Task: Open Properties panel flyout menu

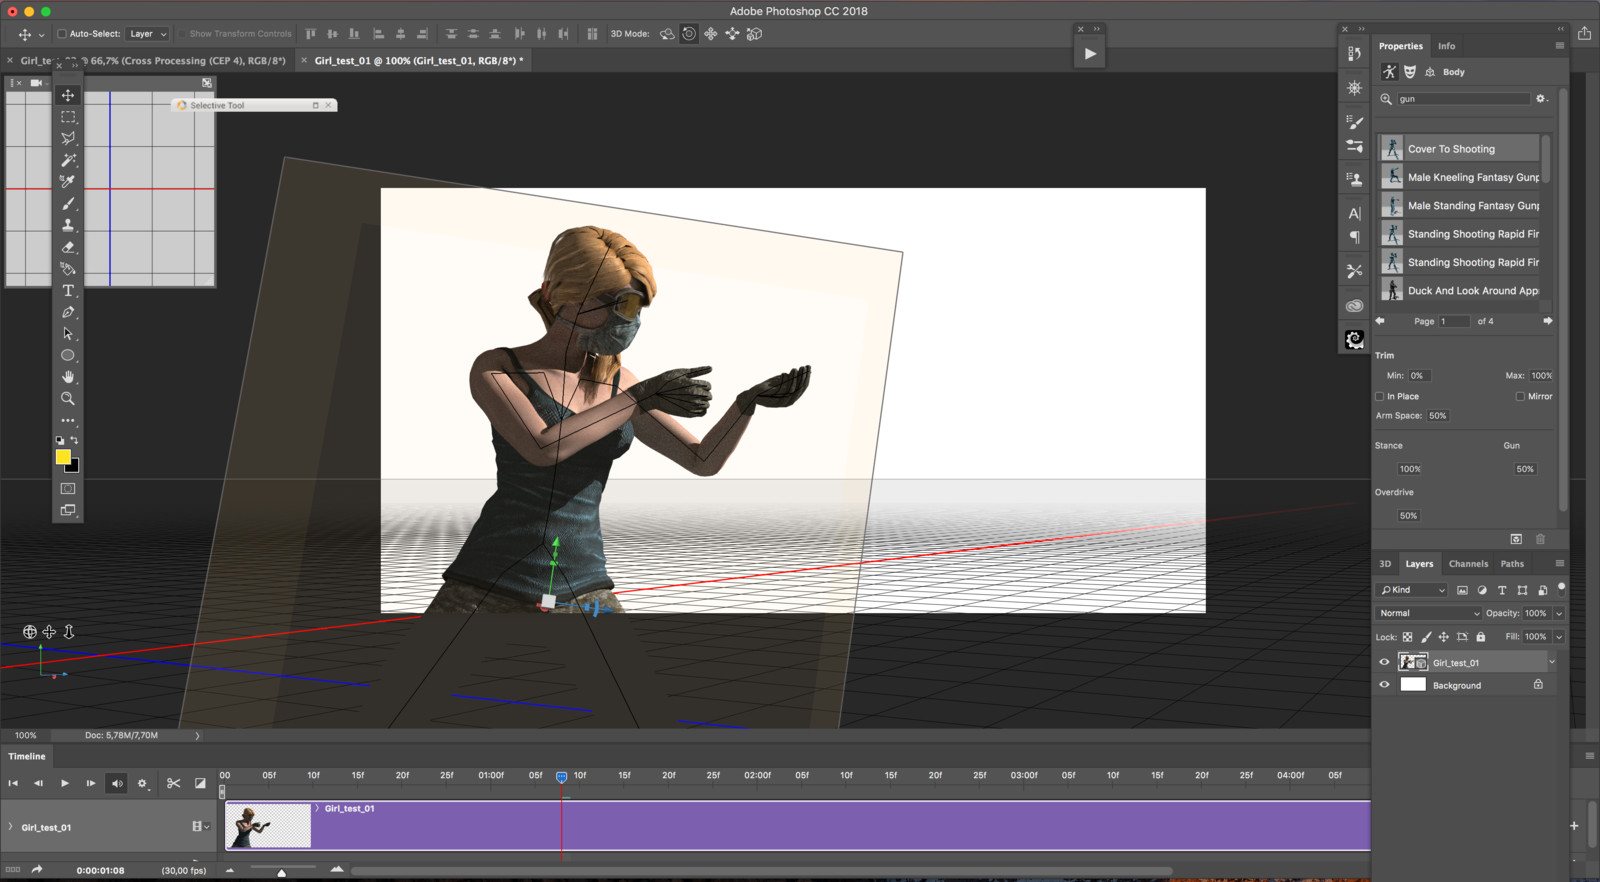Action: point(1559,46)
